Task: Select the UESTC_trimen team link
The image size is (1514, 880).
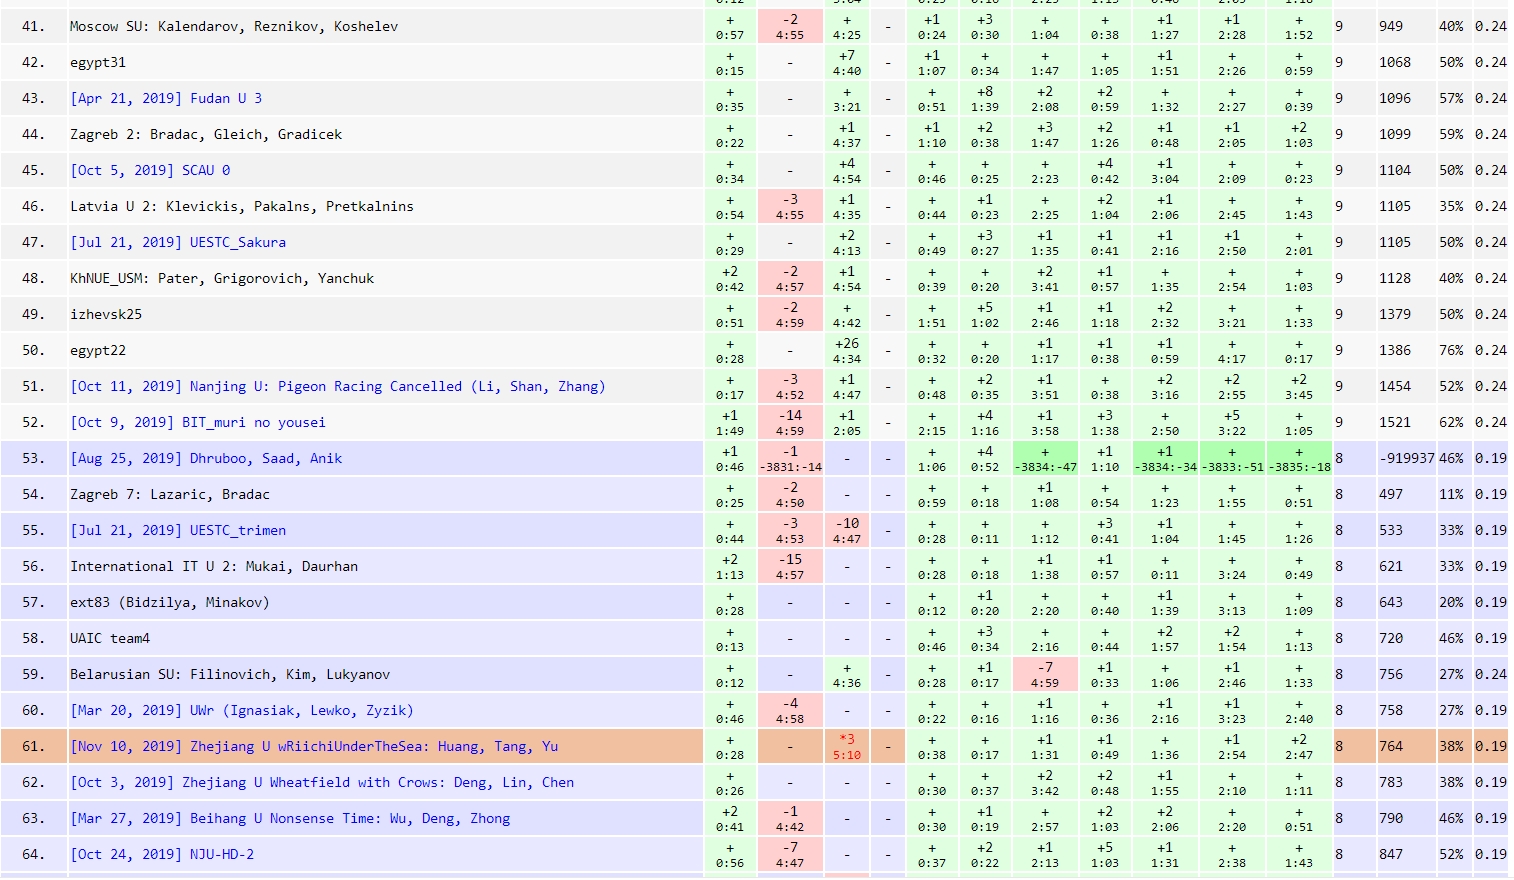Action: point(178,530)
